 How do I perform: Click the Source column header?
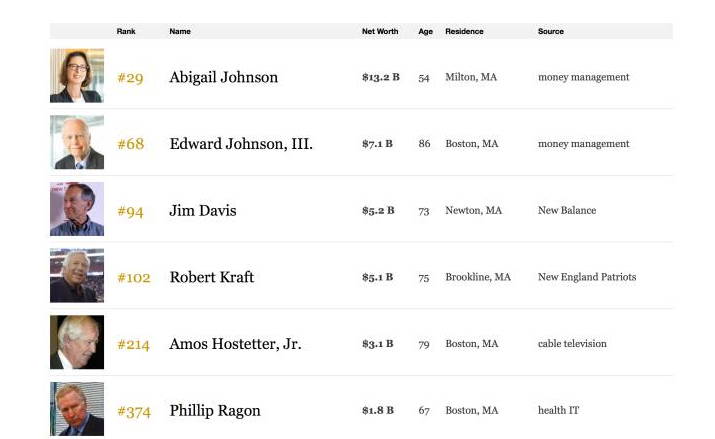pyautogui.click(x=551, y=32)
